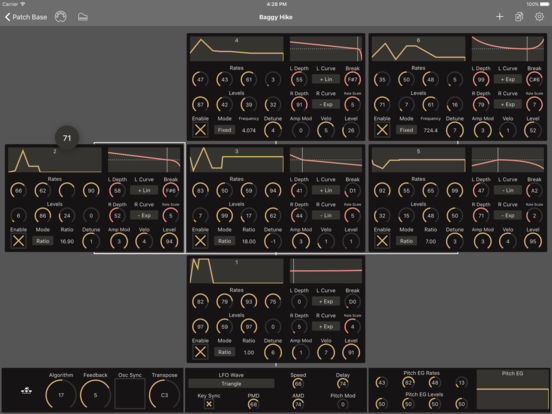Toggle the Osc Sync box
The height and width of the screenshot is (414, 552).
tap(130, 394)
